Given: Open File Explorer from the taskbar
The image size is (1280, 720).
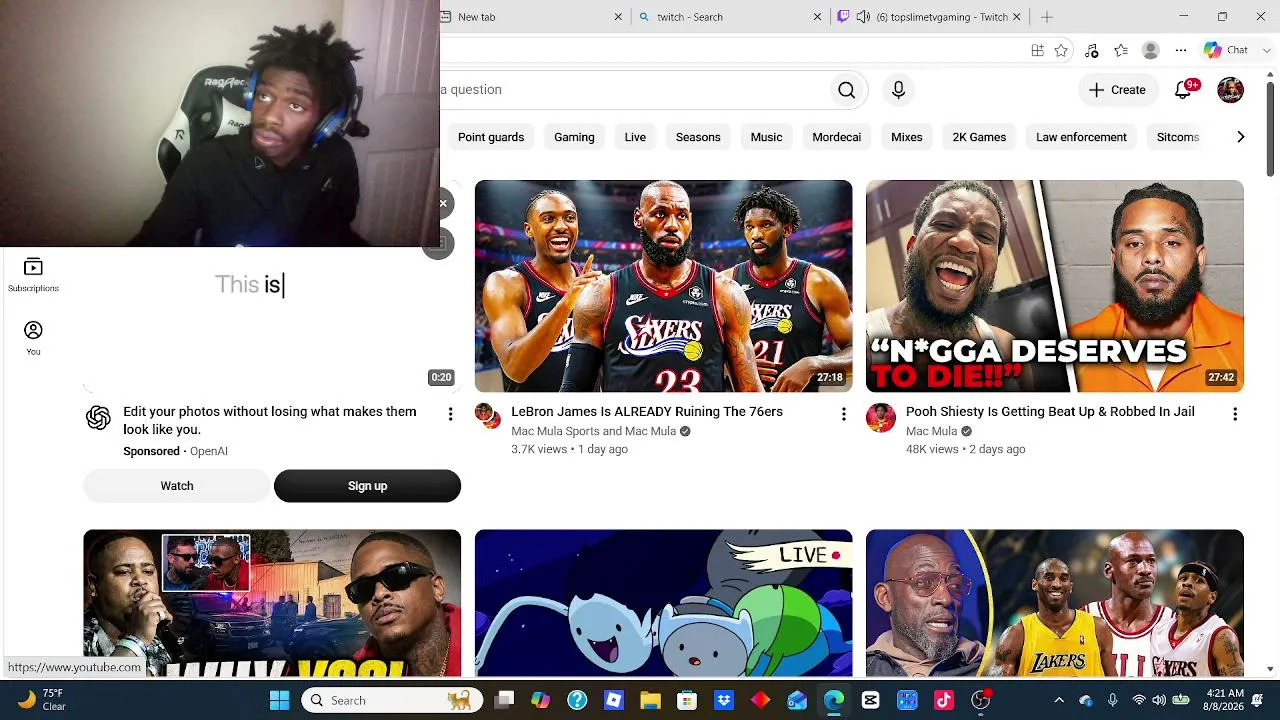Looking at the screenshot, I should point(650,700).
